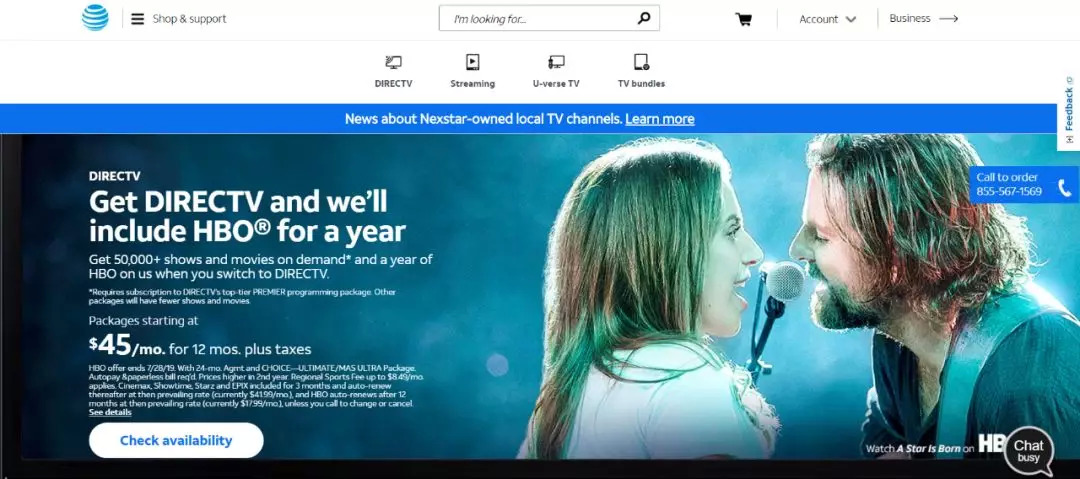Image resolution: width=1080 pixels, height=479 pixels.
Task: Click the Packages starting at text
Action: [x=143, y=320]
